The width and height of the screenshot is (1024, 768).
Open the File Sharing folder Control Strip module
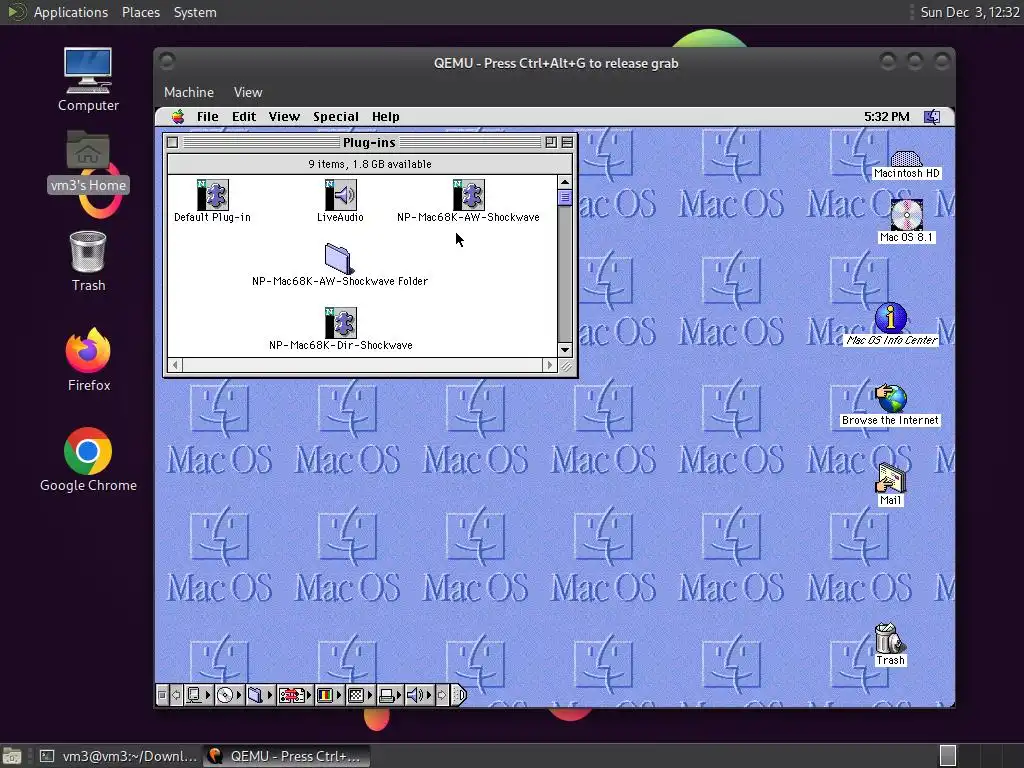point(256,695)
